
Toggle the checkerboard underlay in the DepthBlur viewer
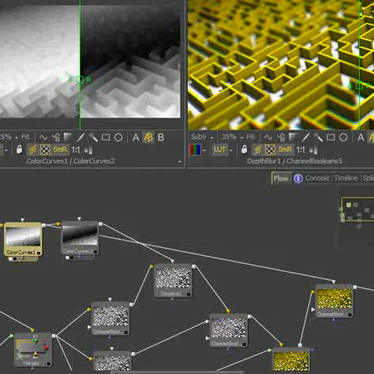(x=270, y=150)
